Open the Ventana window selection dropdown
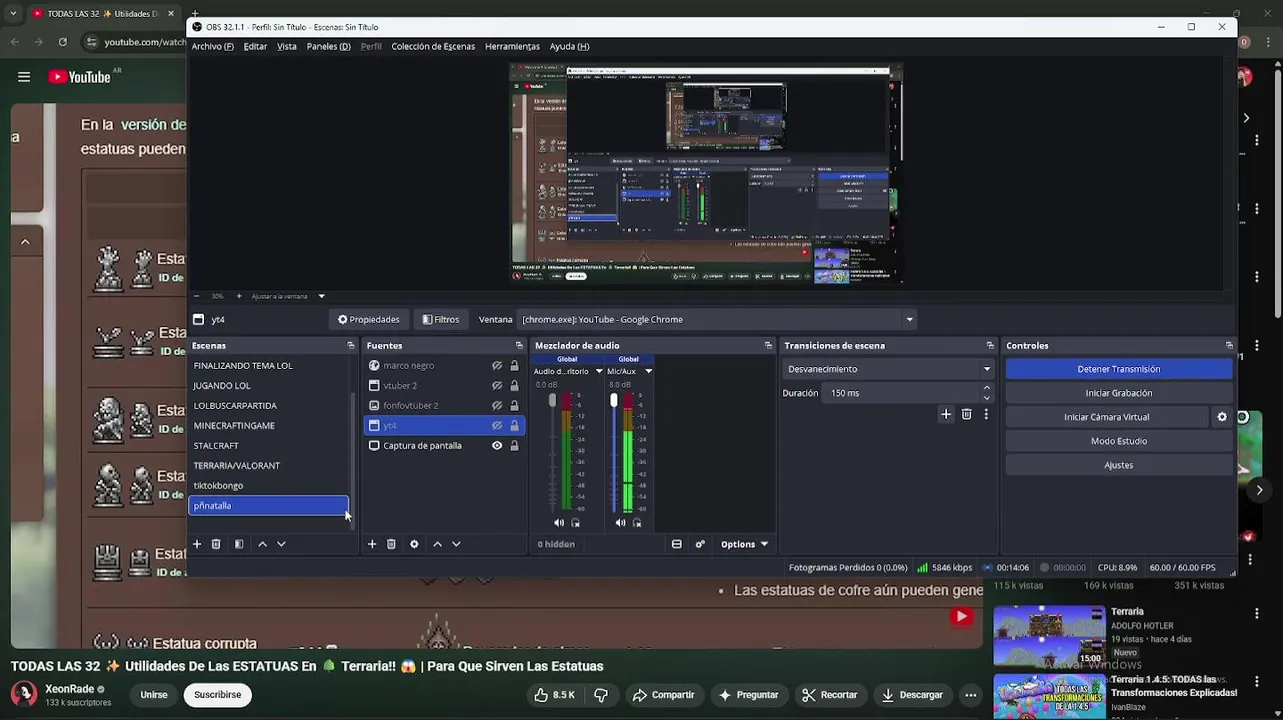 (x=717, y=320)
